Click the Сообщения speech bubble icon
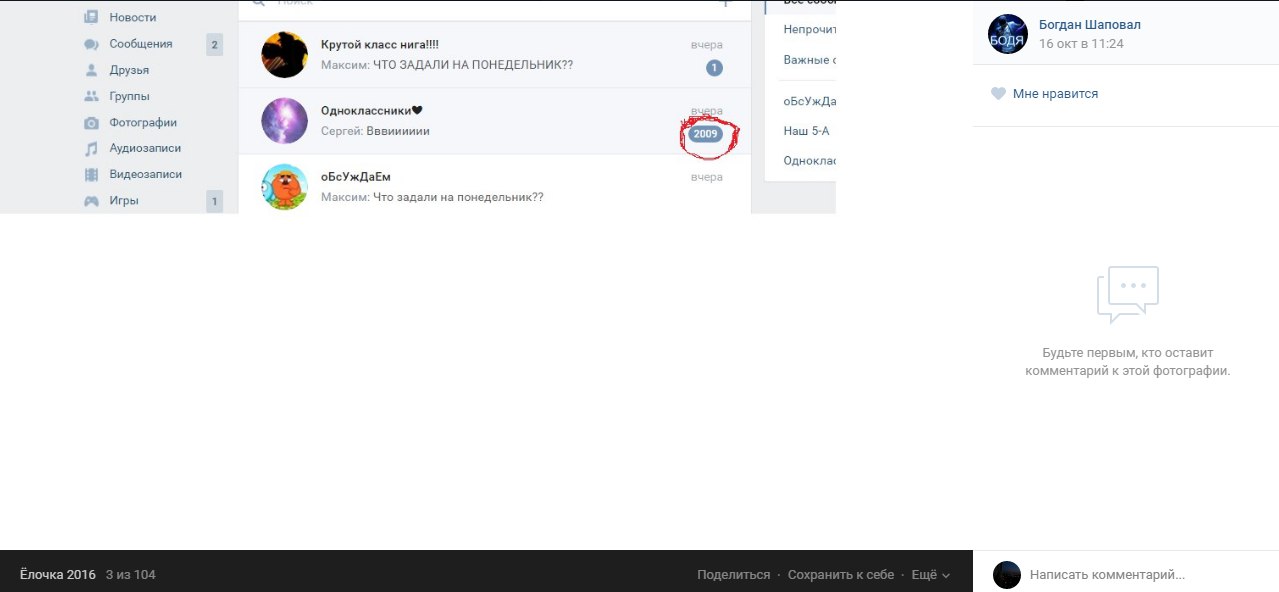This screenshot has height=592, width=1279. coord(91,44)
